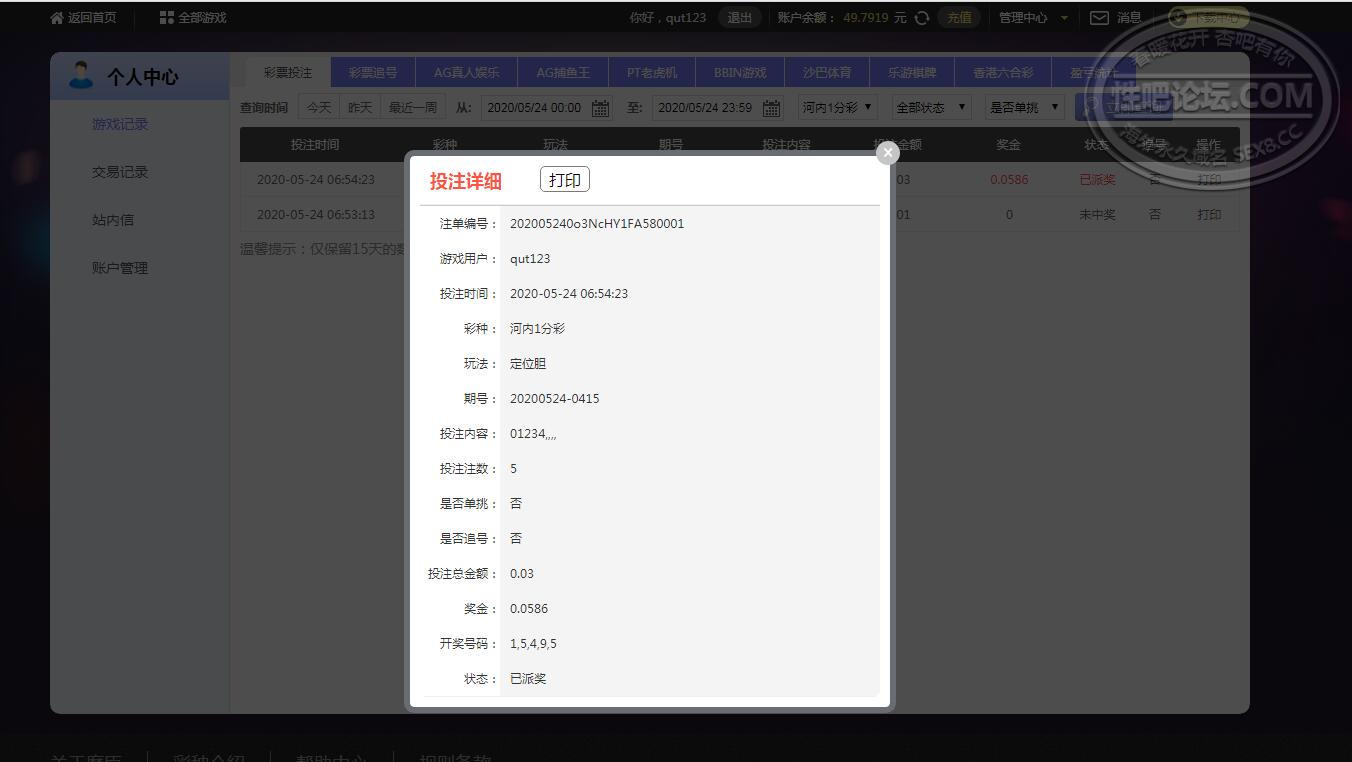Switch to the 彩票投注 tab
Viewport: 1352px width, 762px height.
coord(288,73)
